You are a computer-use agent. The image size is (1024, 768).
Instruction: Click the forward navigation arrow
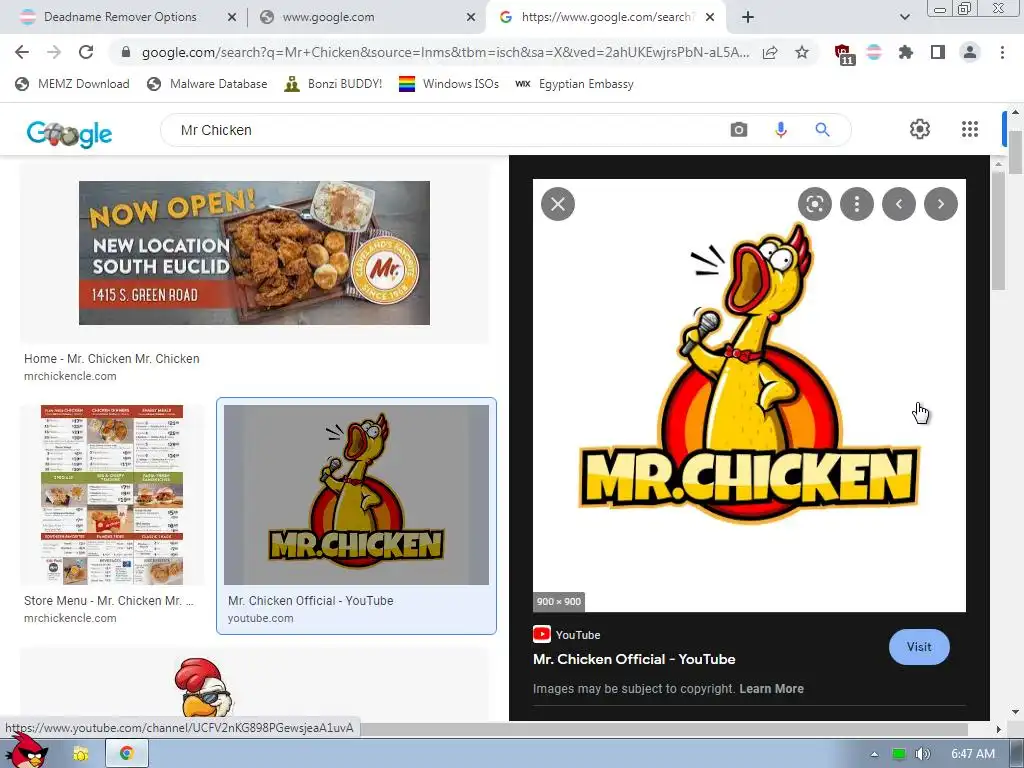54,52
